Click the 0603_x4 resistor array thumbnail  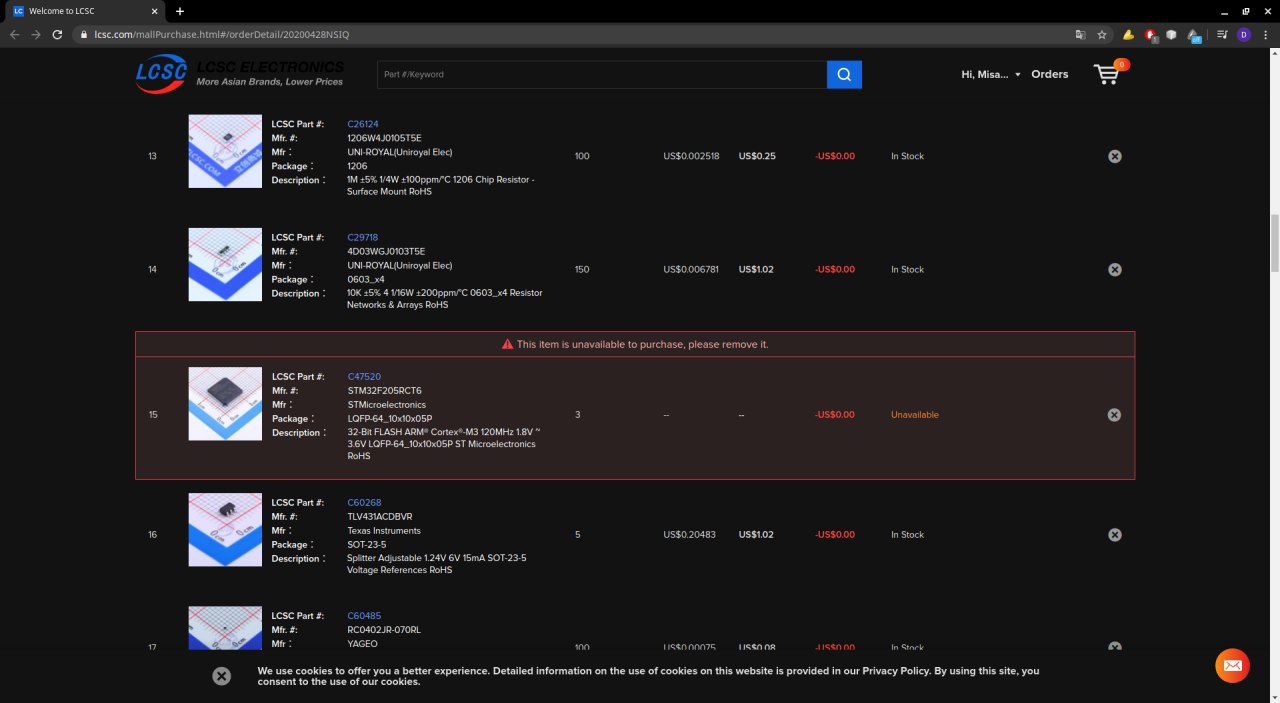[225, 264]
